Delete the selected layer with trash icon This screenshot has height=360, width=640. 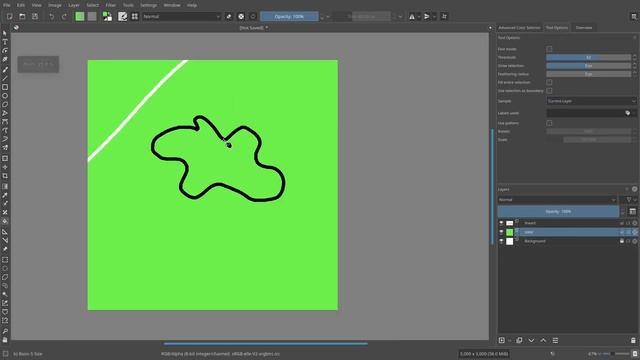tap(633, 340)
